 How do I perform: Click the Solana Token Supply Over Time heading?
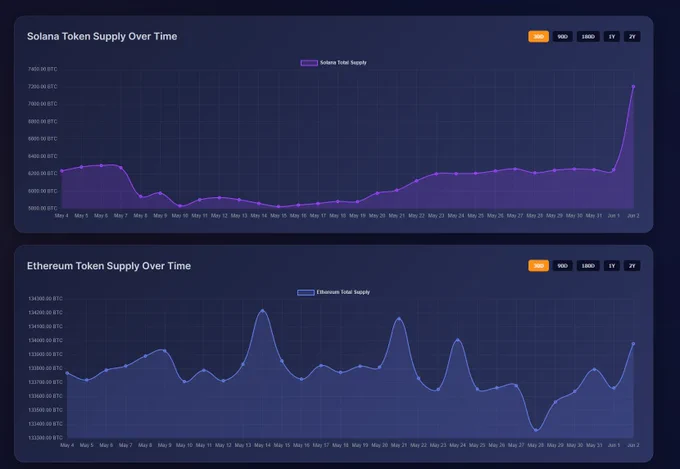(x=102, y=36)
